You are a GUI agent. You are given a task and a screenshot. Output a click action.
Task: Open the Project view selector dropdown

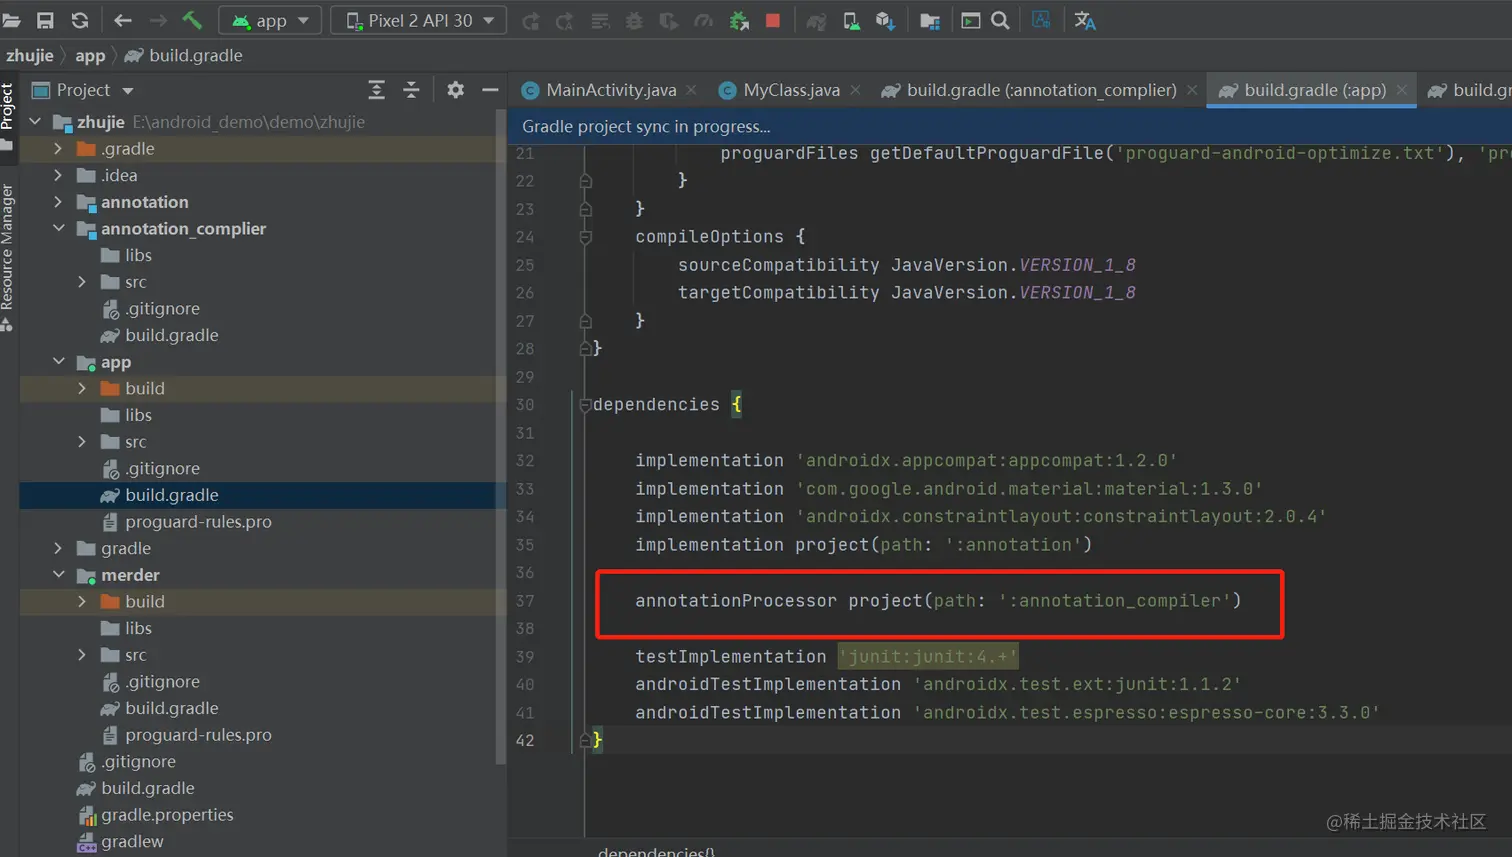[x=128, y=91]
